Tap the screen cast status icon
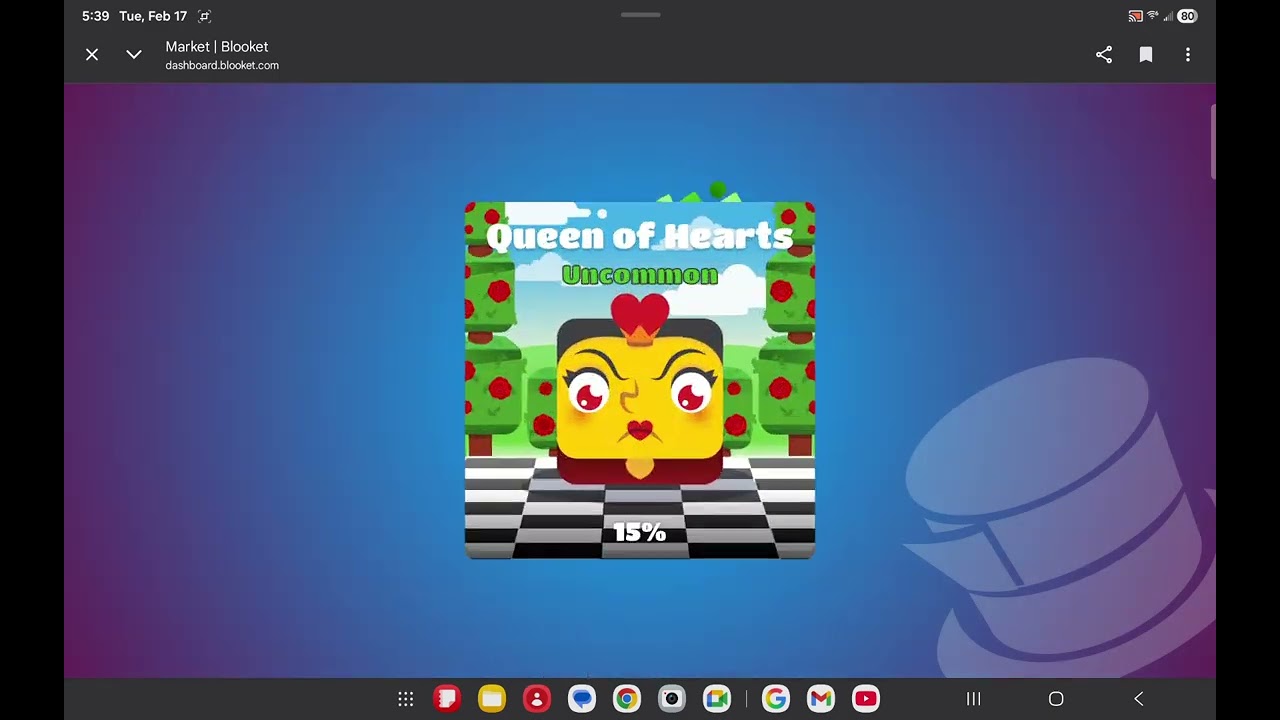The height and width of the screenshot is (720, 1280). [x=1135, y=16]
